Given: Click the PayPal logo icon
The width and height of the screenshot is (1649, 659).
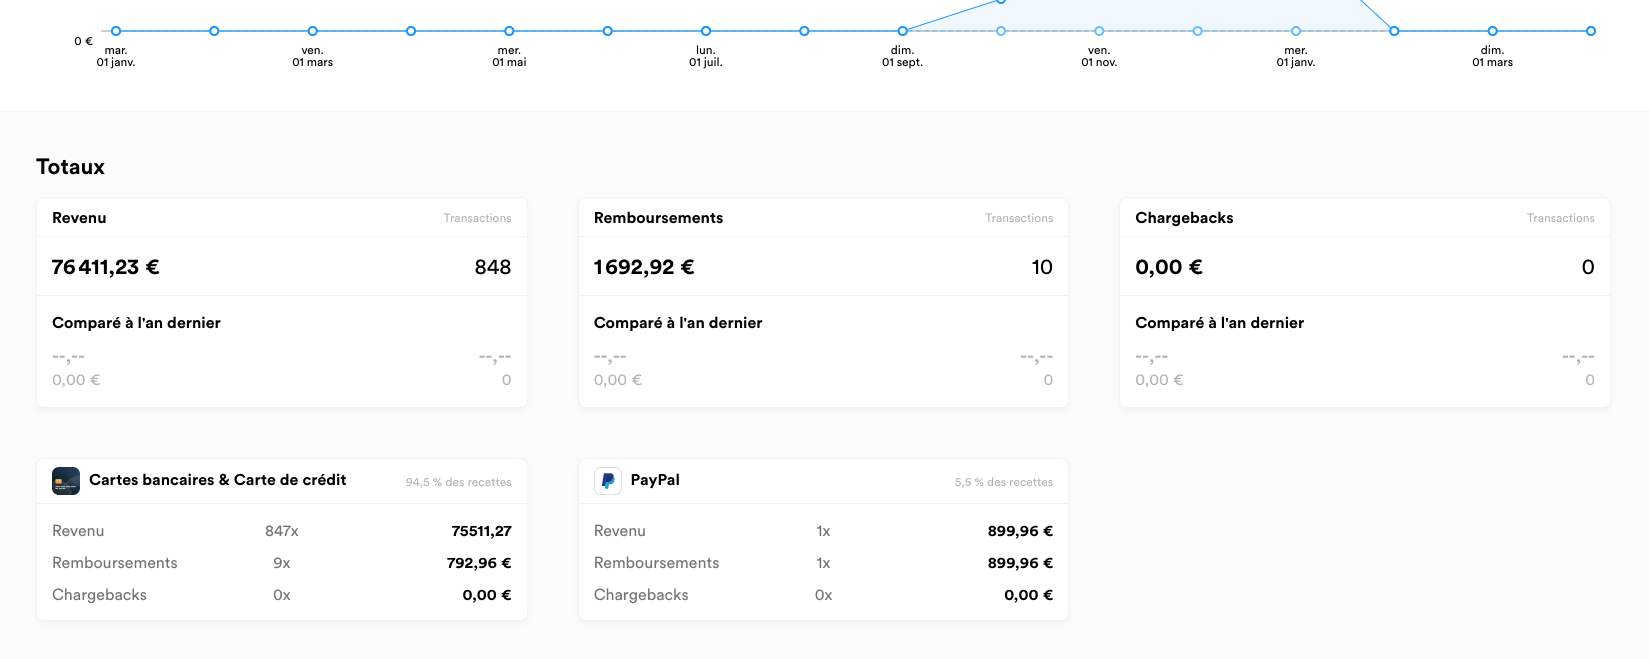Looking at the screenshot, I should [608, 481].
